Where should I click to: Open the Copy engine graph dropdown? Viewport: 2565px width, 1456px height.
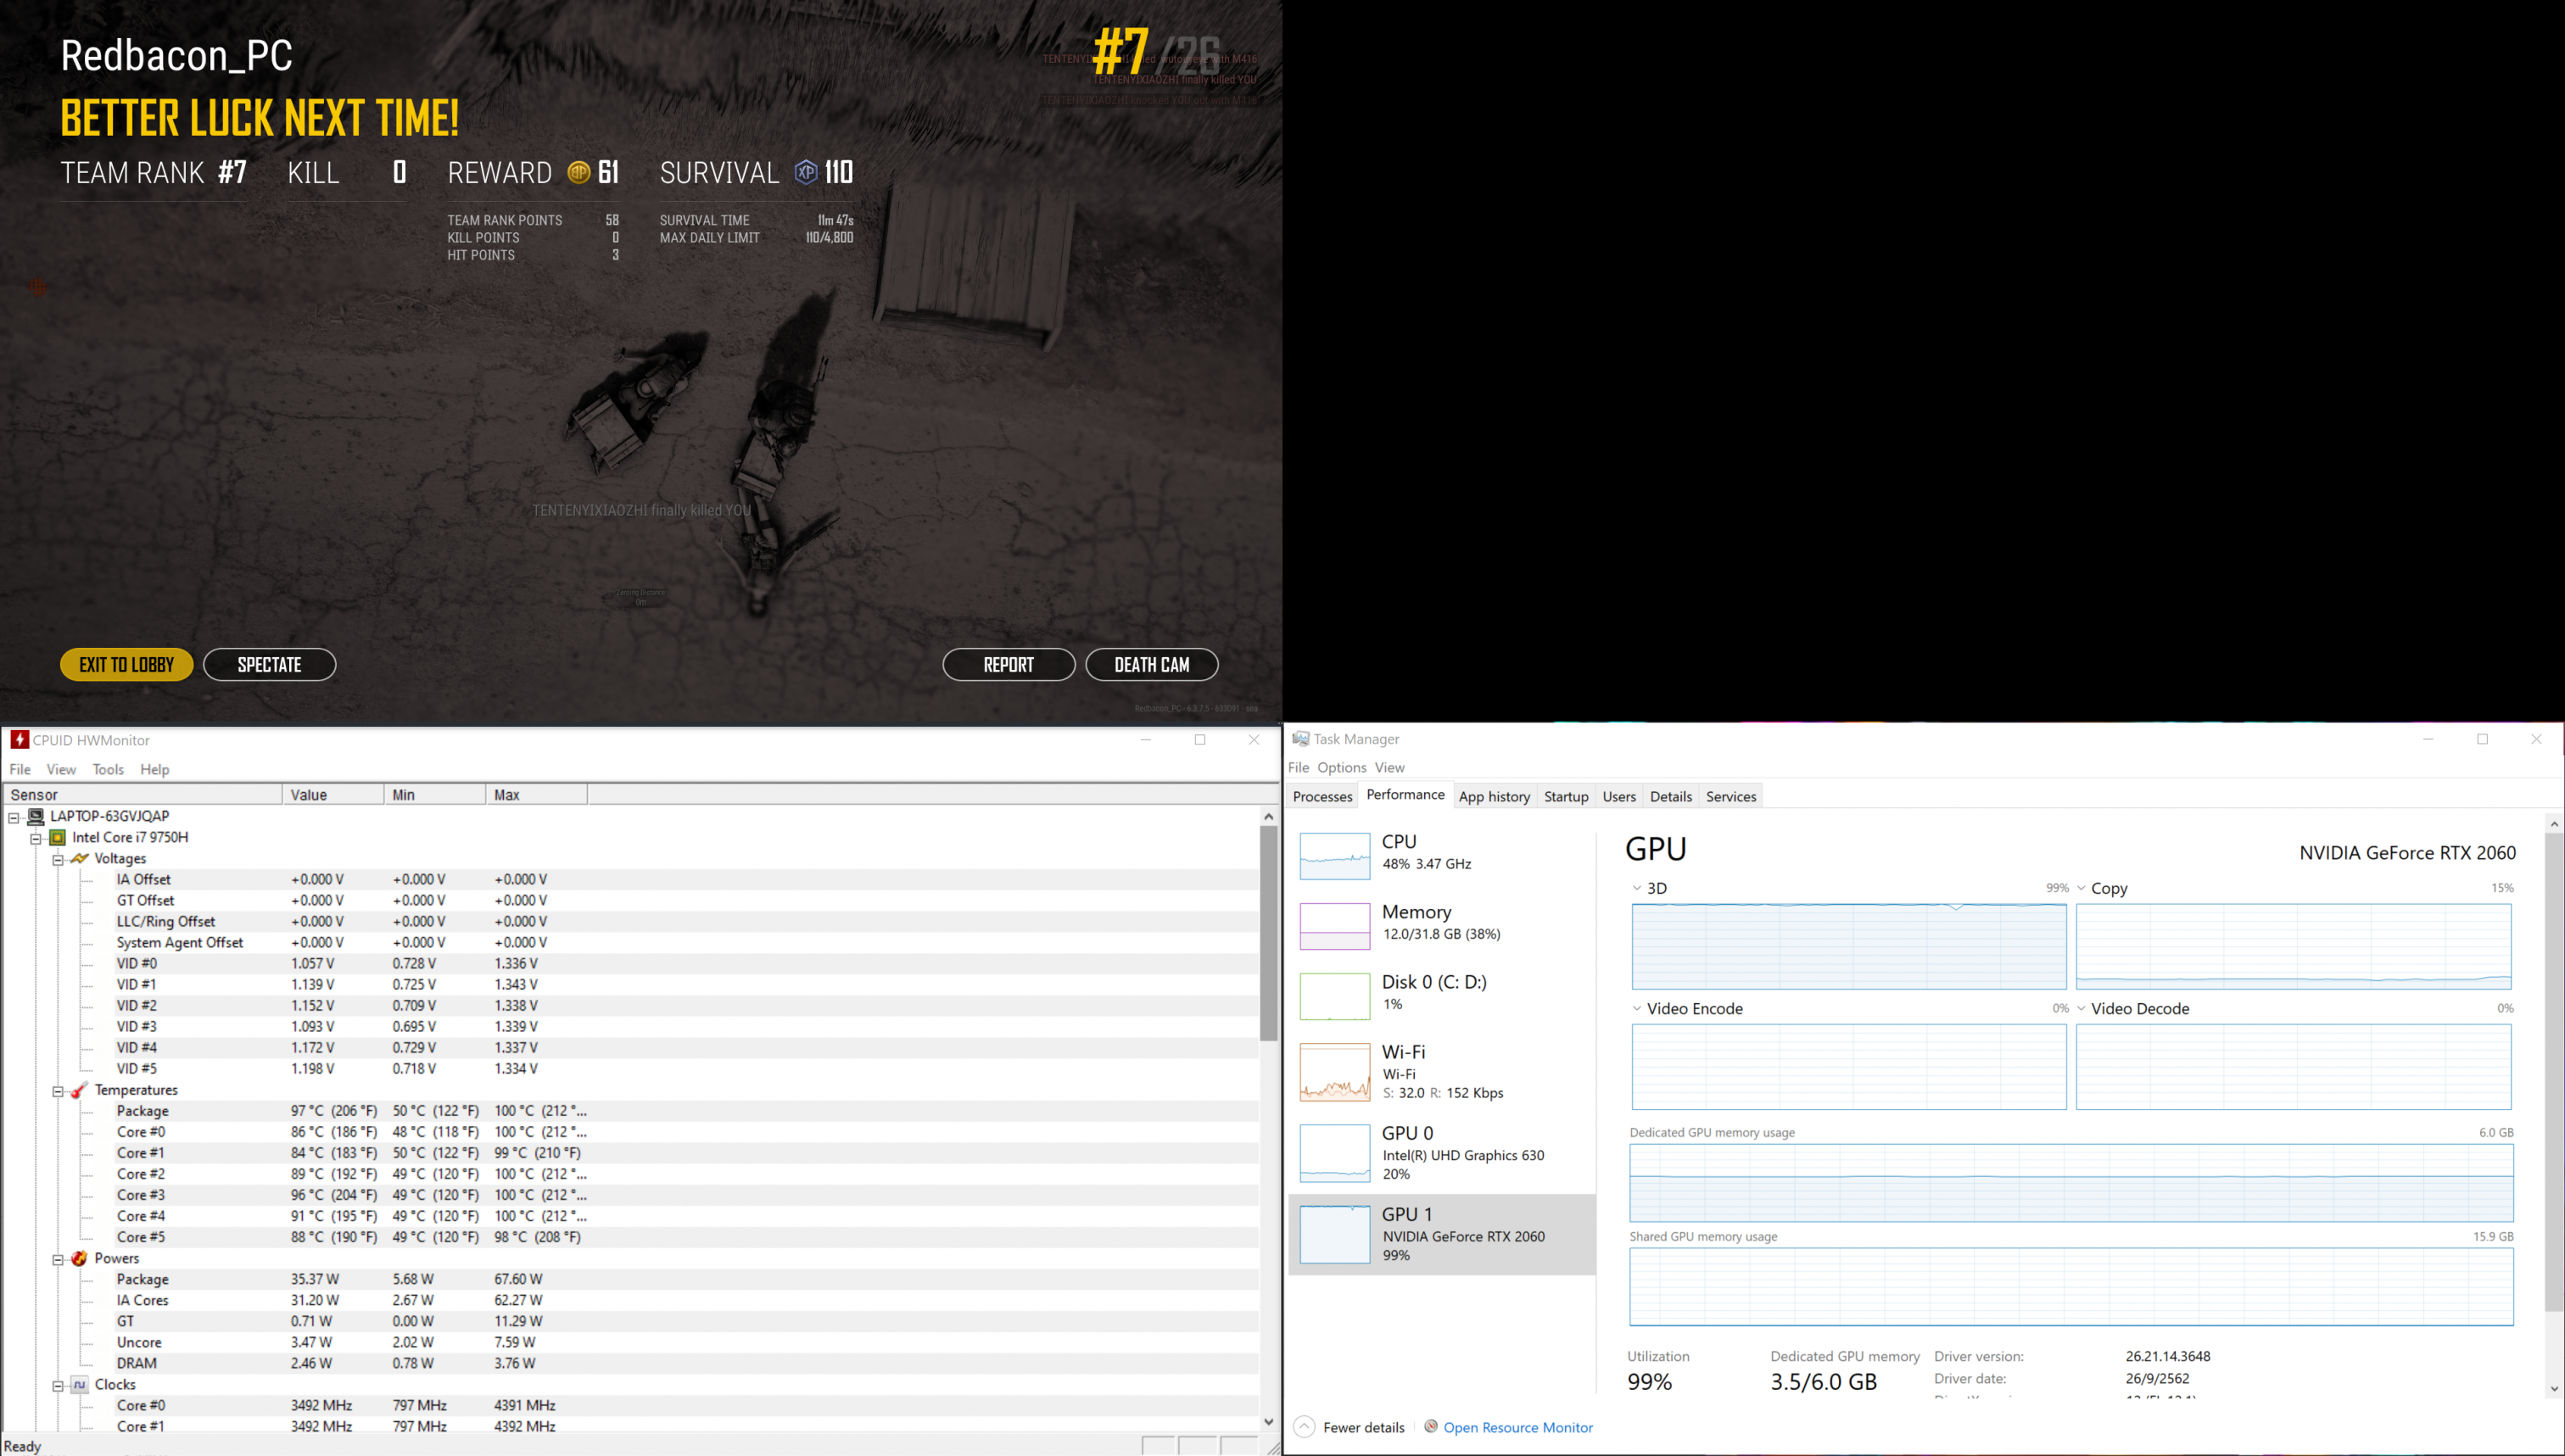click(x=2081, y=888)
